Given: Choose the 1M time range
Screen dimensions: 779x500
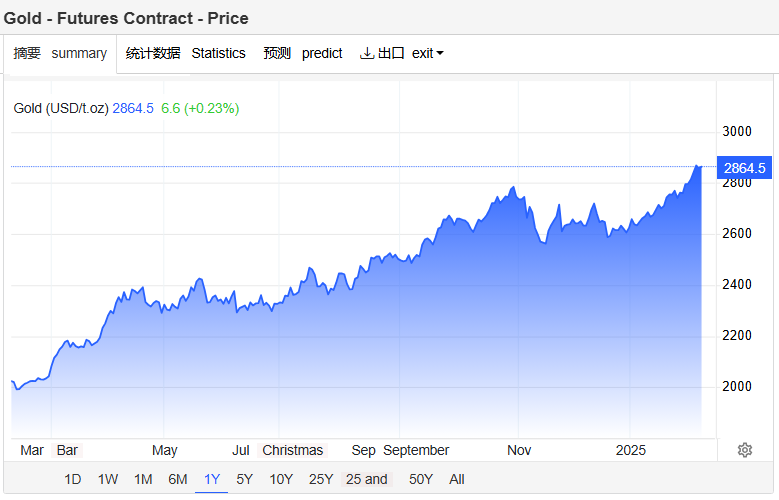Looking at the screenshot, I should pyautogui.click(x=143, y=479).
